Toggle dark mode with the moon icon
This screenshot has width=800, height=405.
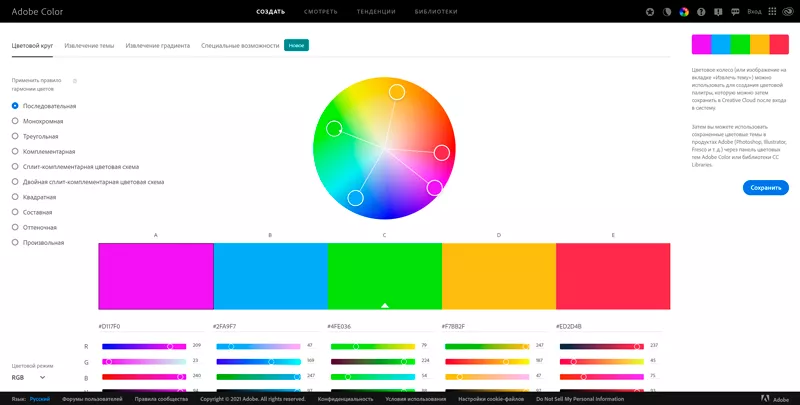[667, 12]
